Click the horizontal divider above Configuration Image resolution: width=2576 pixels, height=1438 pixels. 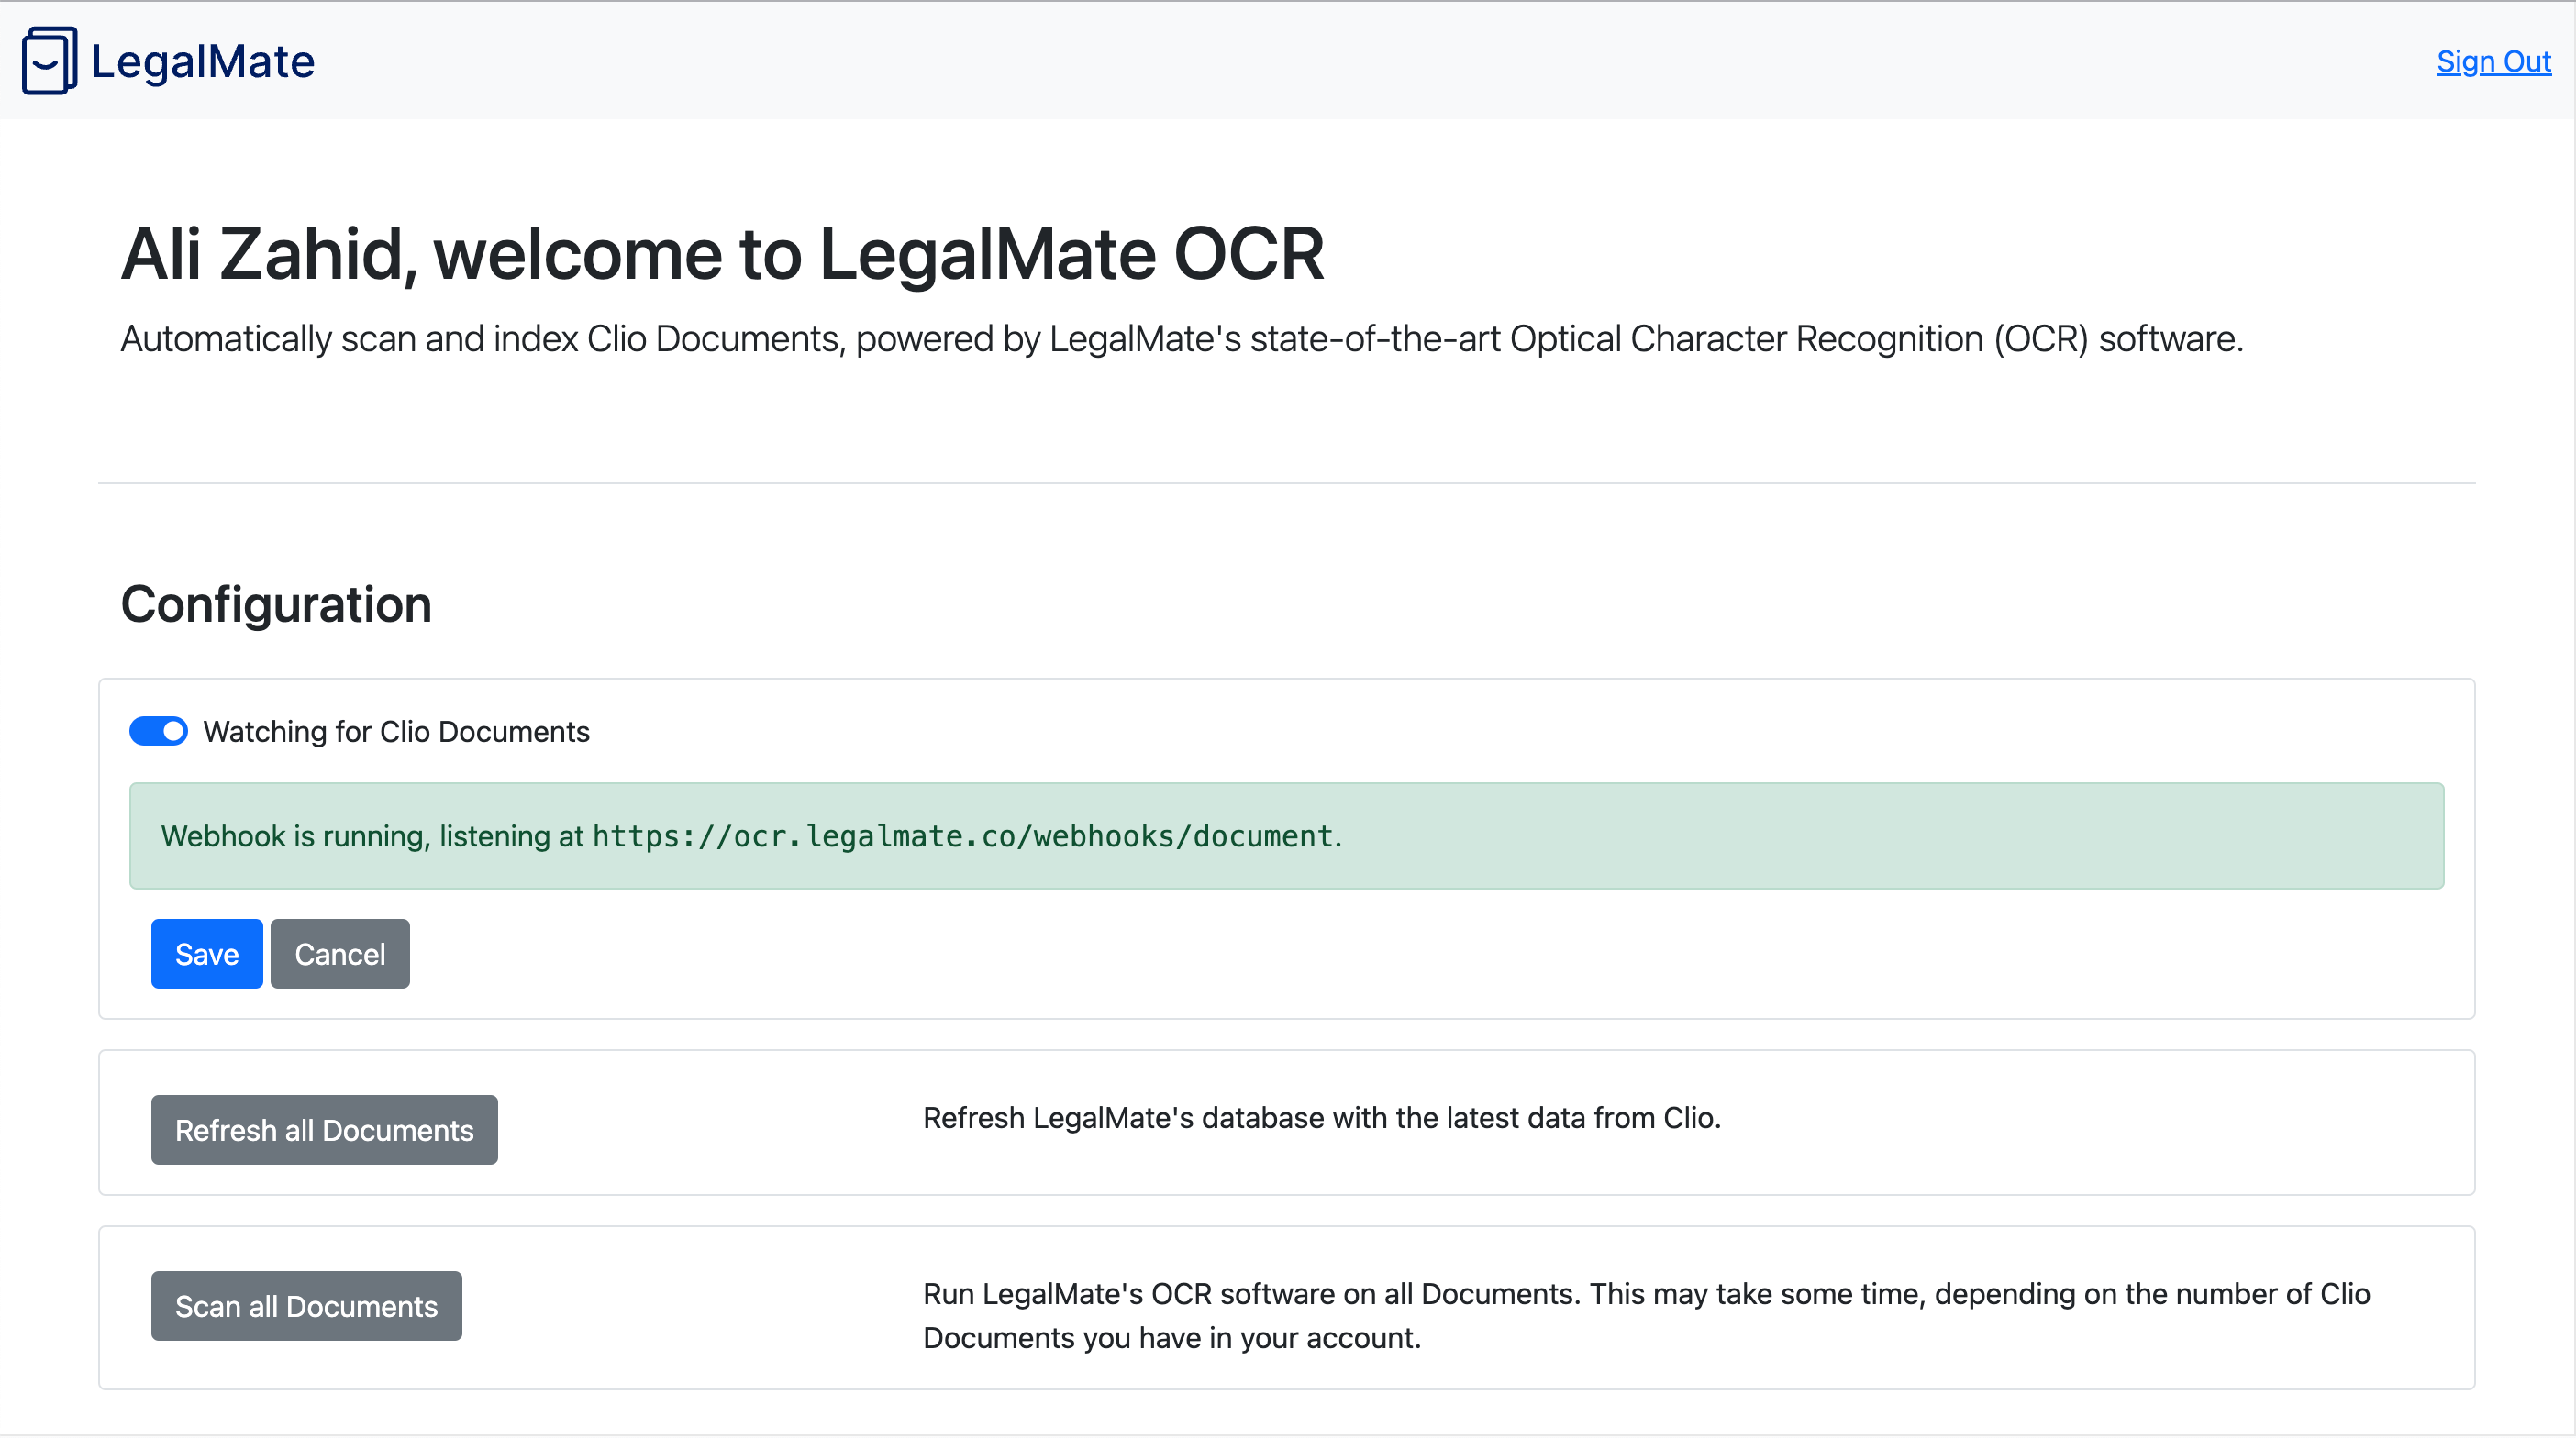[1286, 483]
